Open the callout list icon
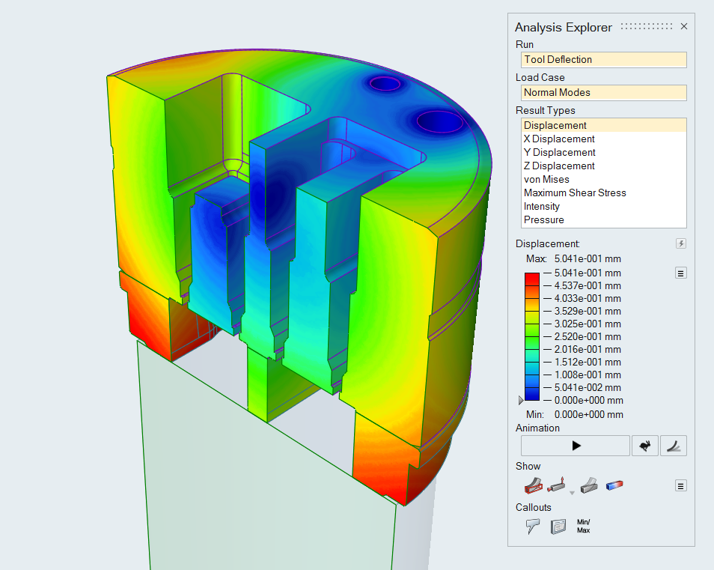Viewport: 714px width, 570px height. 558,526
